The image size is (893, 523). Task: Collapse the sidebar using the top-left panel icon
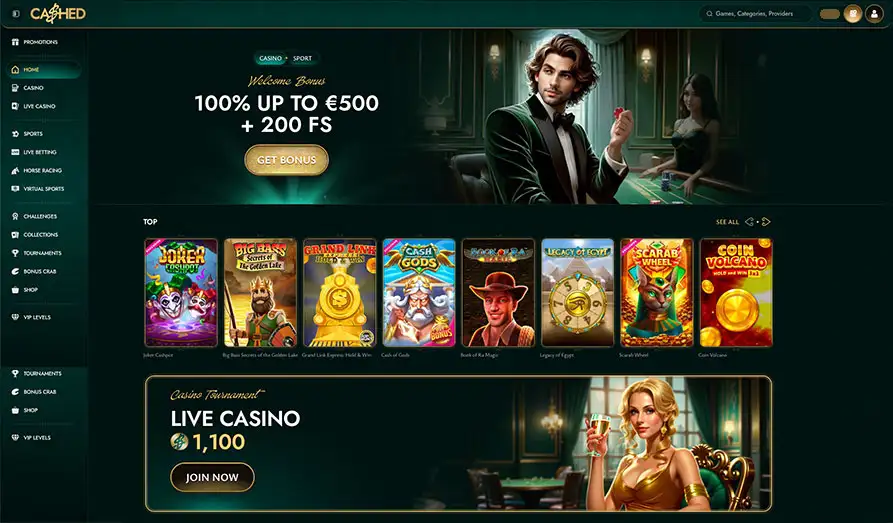pyautogui.click(x=16, y=14)
